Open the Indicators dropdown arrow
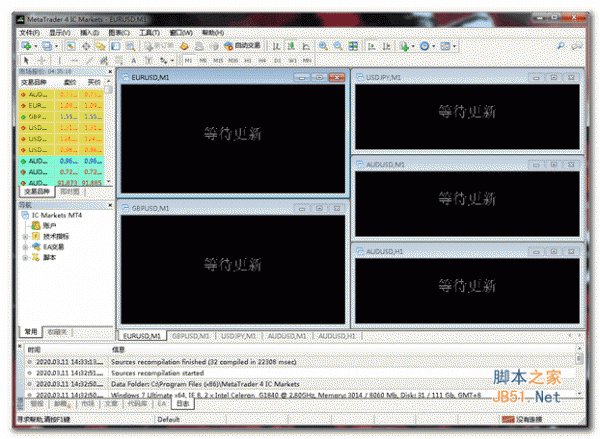 [x=413, y=46]
